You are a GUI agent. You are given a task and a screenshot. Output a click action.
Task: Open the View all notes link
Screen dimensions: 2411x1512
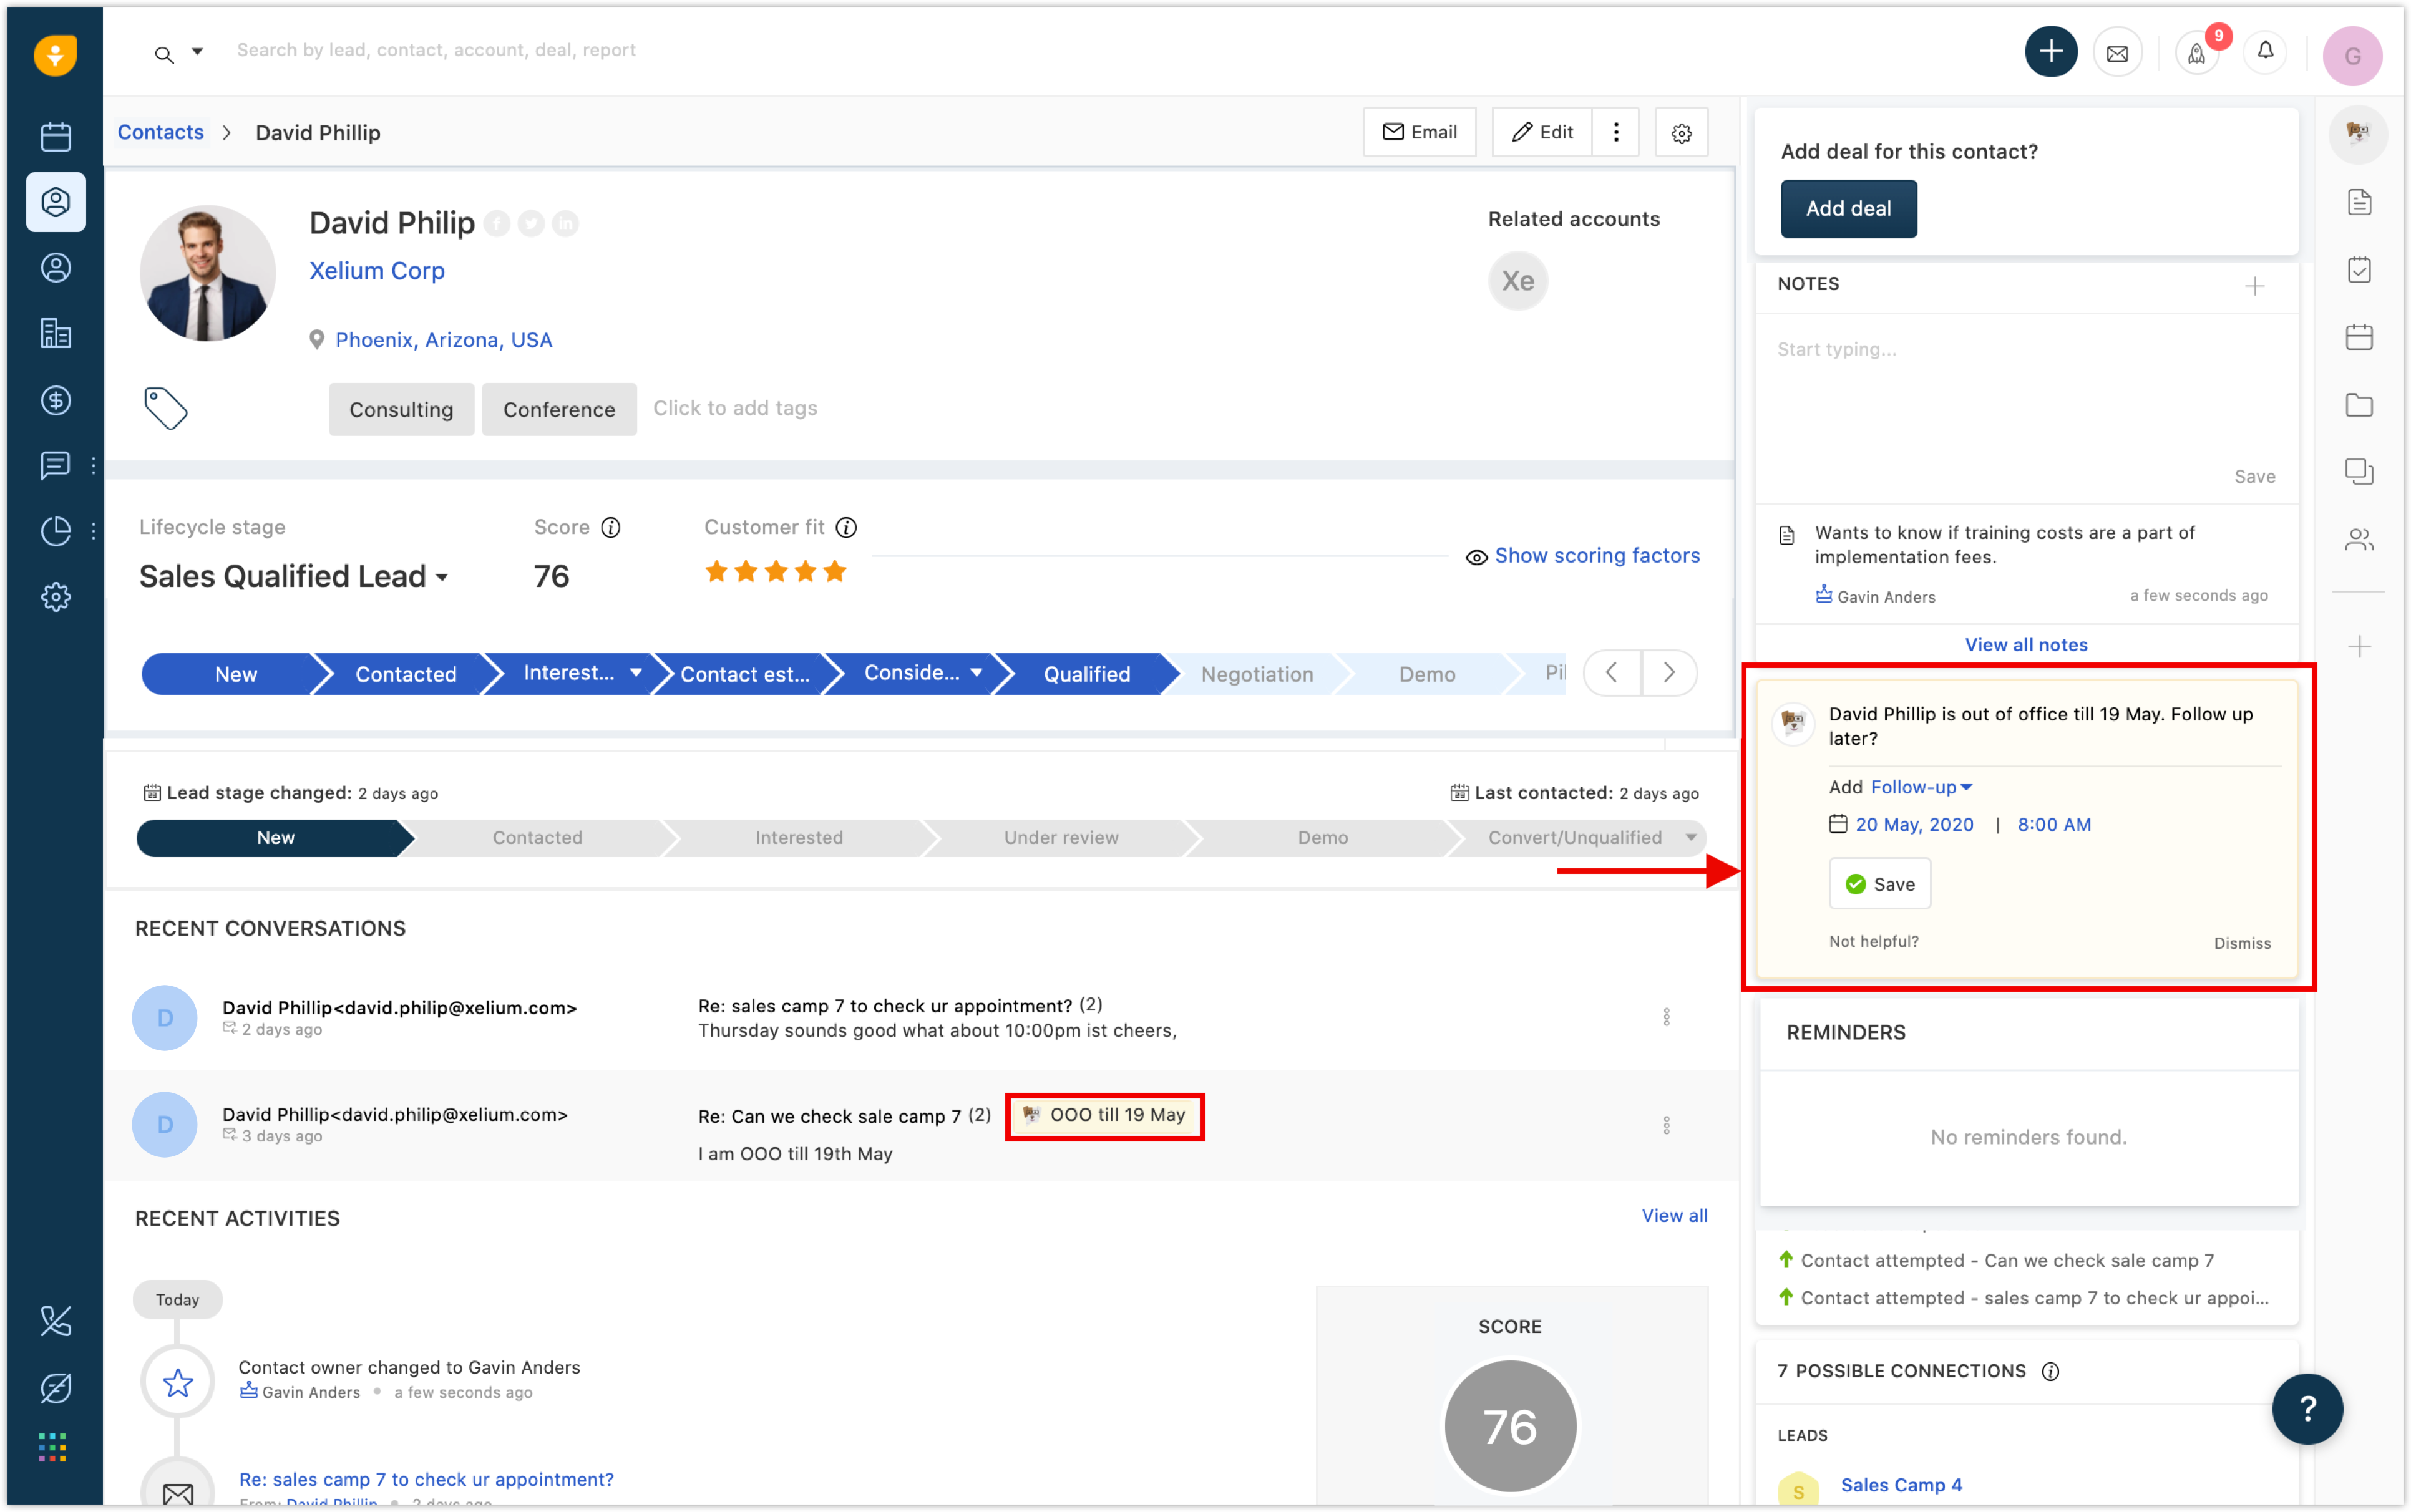pyautogui.click(x=2026, y=645)
